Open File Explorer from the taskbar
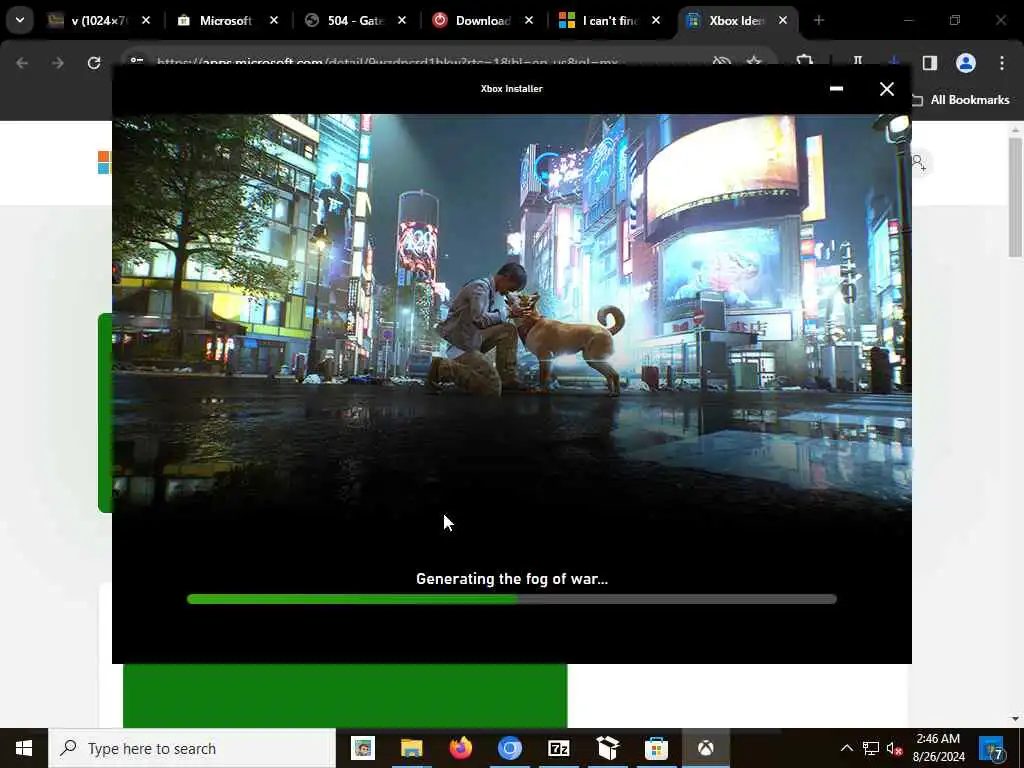The height and width of the screenshot is (768, 1024). (x=411, y=748)
